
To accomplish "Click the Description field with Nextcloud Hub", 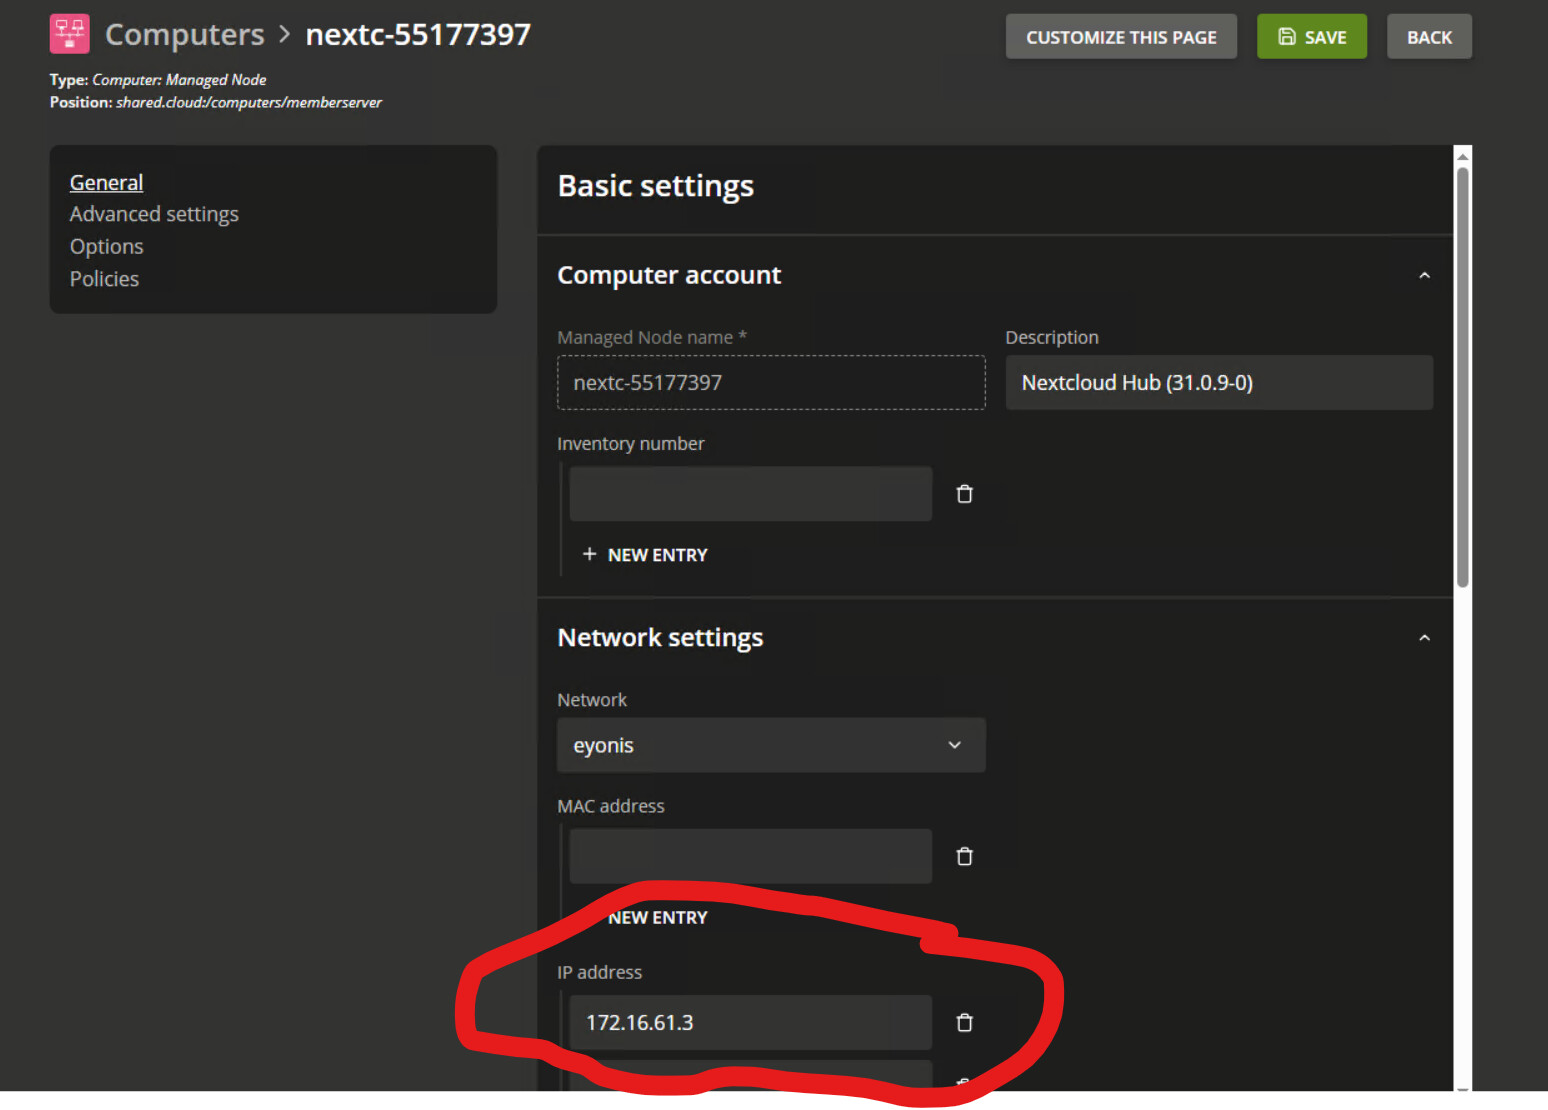I will tap(1218, 383).
